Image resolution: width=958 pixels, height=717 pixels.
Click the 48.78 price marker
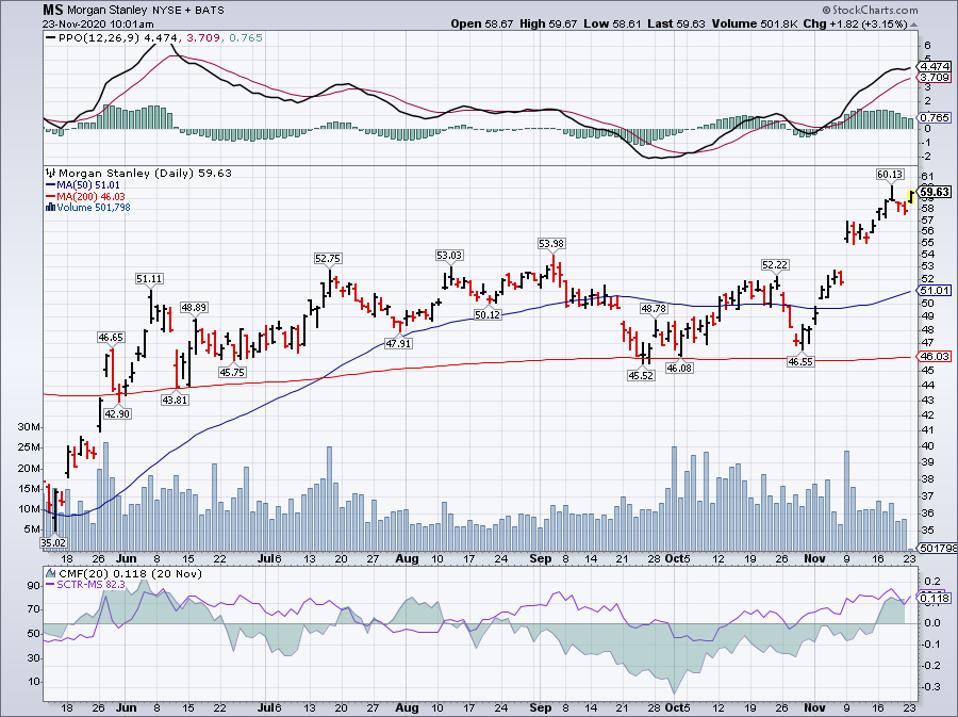(653, 309)
